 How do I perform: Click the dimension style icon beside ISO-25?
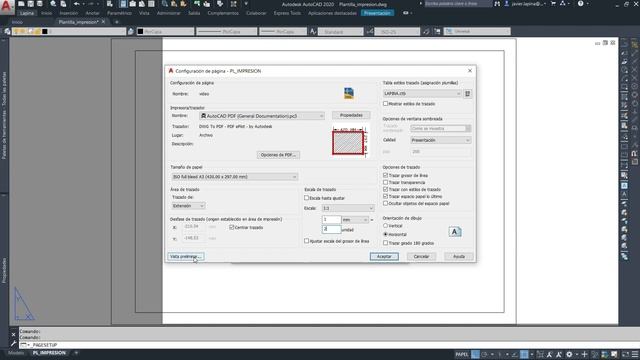pyautogui.click(x=369, y=31)
